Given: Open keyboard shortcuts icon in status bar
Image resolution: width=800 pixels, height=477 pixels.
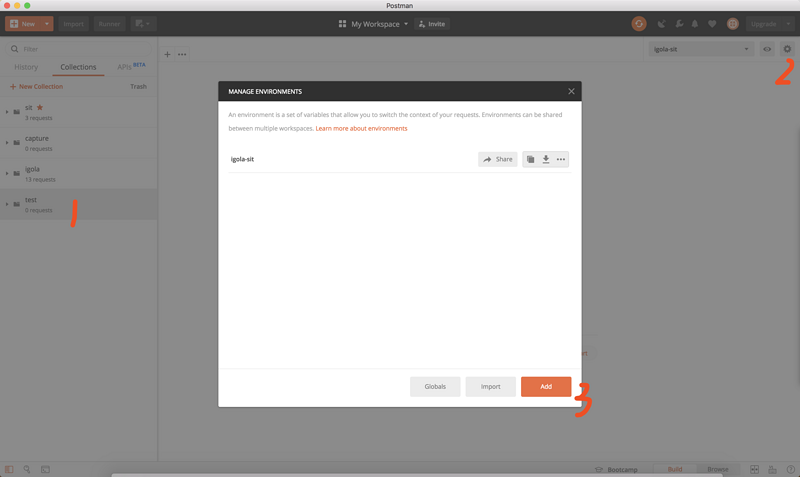Looking at the screenshot, I should click(772, 469).
